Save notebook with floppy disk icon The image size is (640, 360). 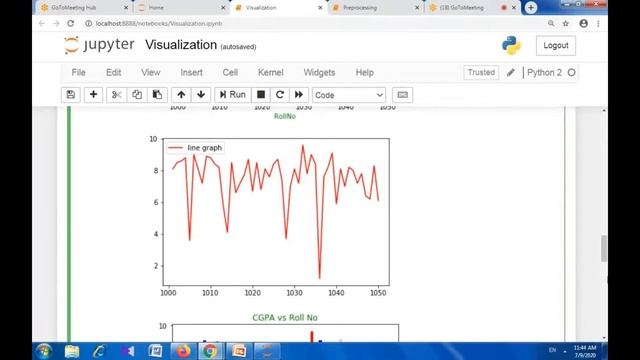click(71, 95)
